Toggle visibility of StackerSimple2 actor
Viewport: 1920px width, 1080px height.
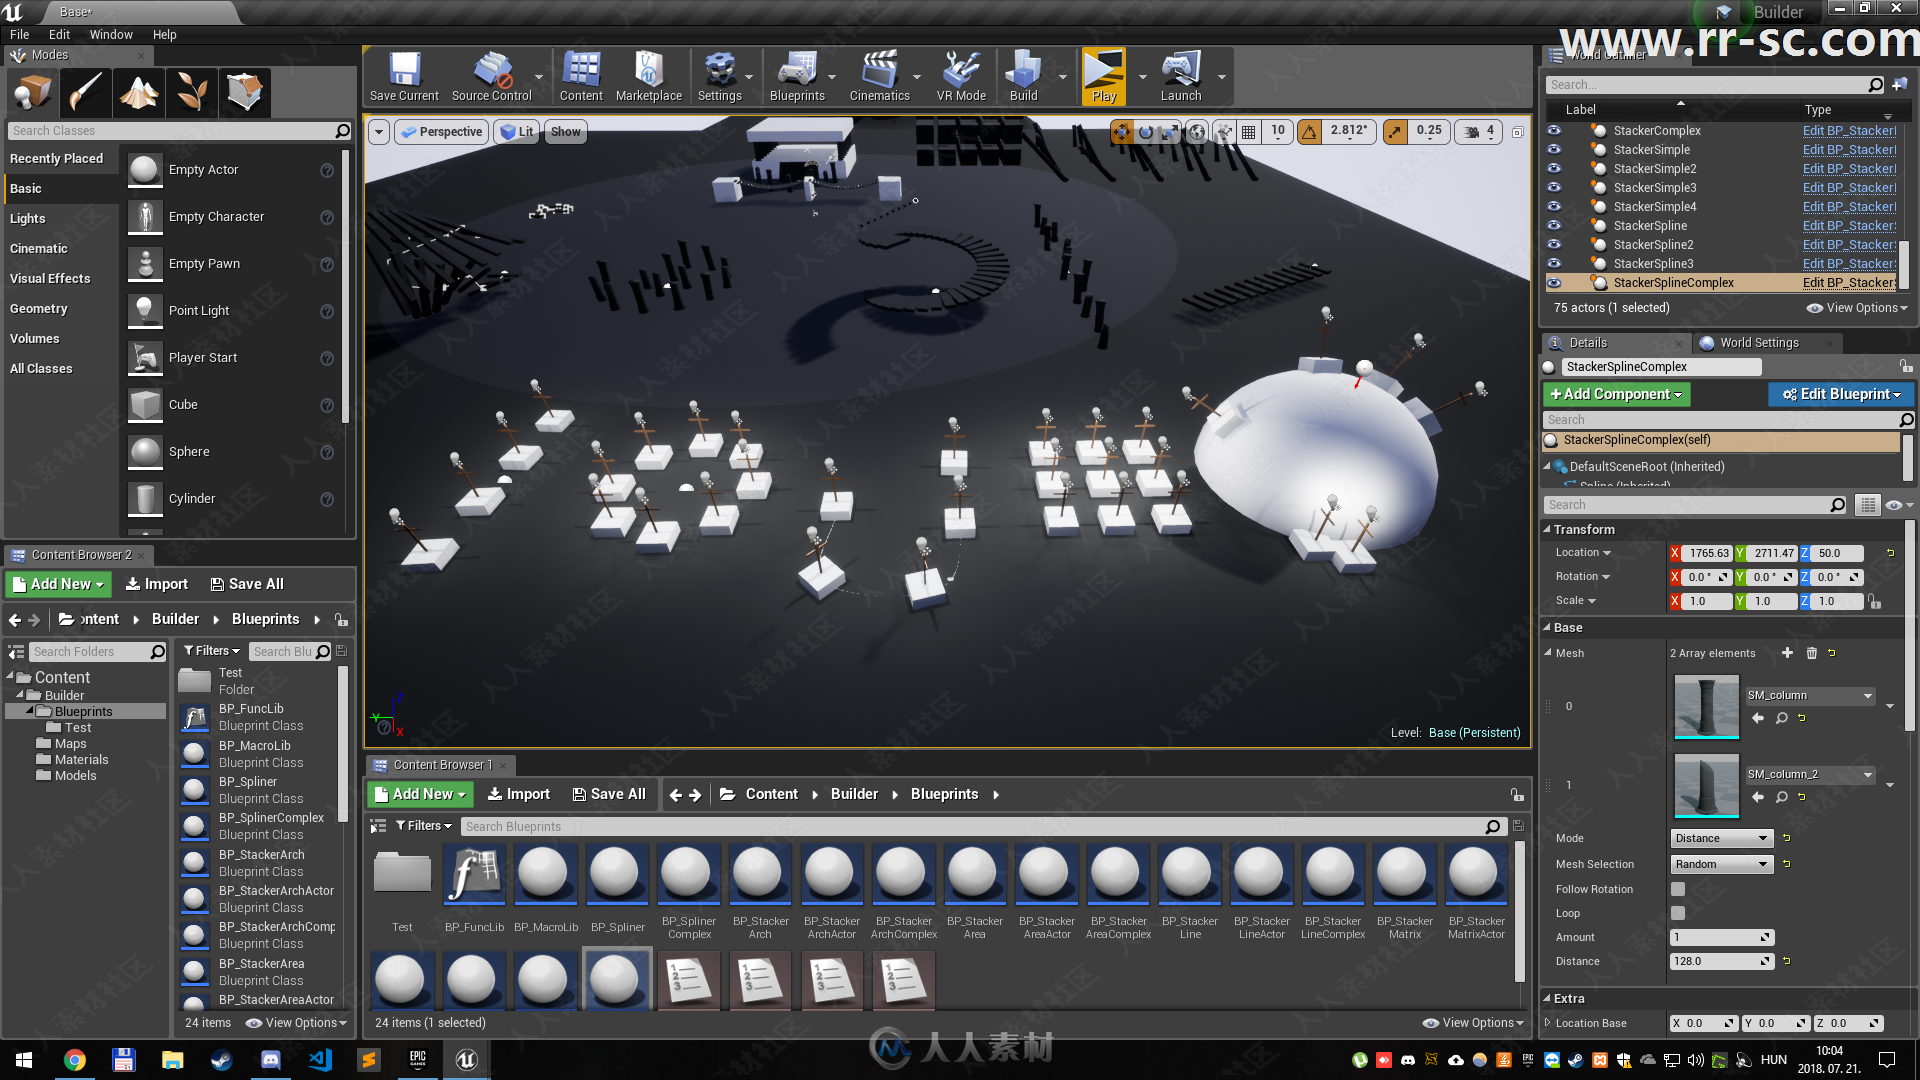(x=1553, y=169)
